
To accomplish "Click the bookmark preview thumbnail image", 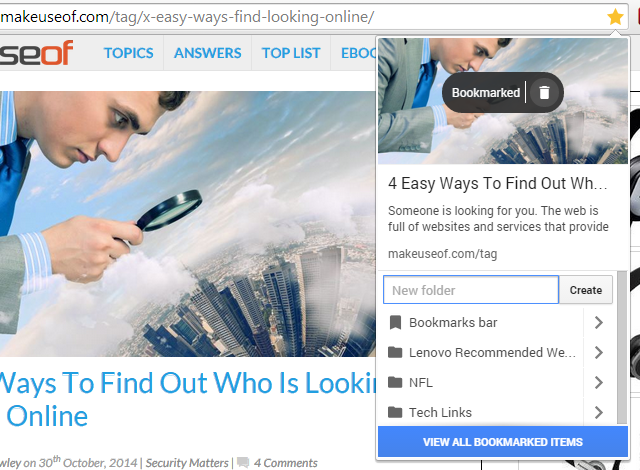I will pos(503,101).
